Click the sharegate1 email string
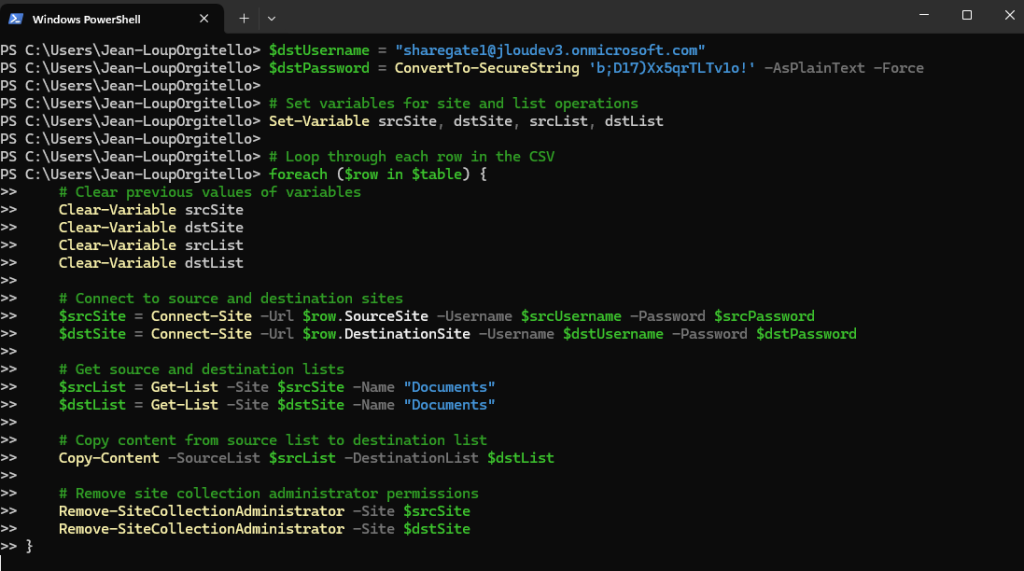Viewport: 1024px width, 571px height. (x=550, y=50)
